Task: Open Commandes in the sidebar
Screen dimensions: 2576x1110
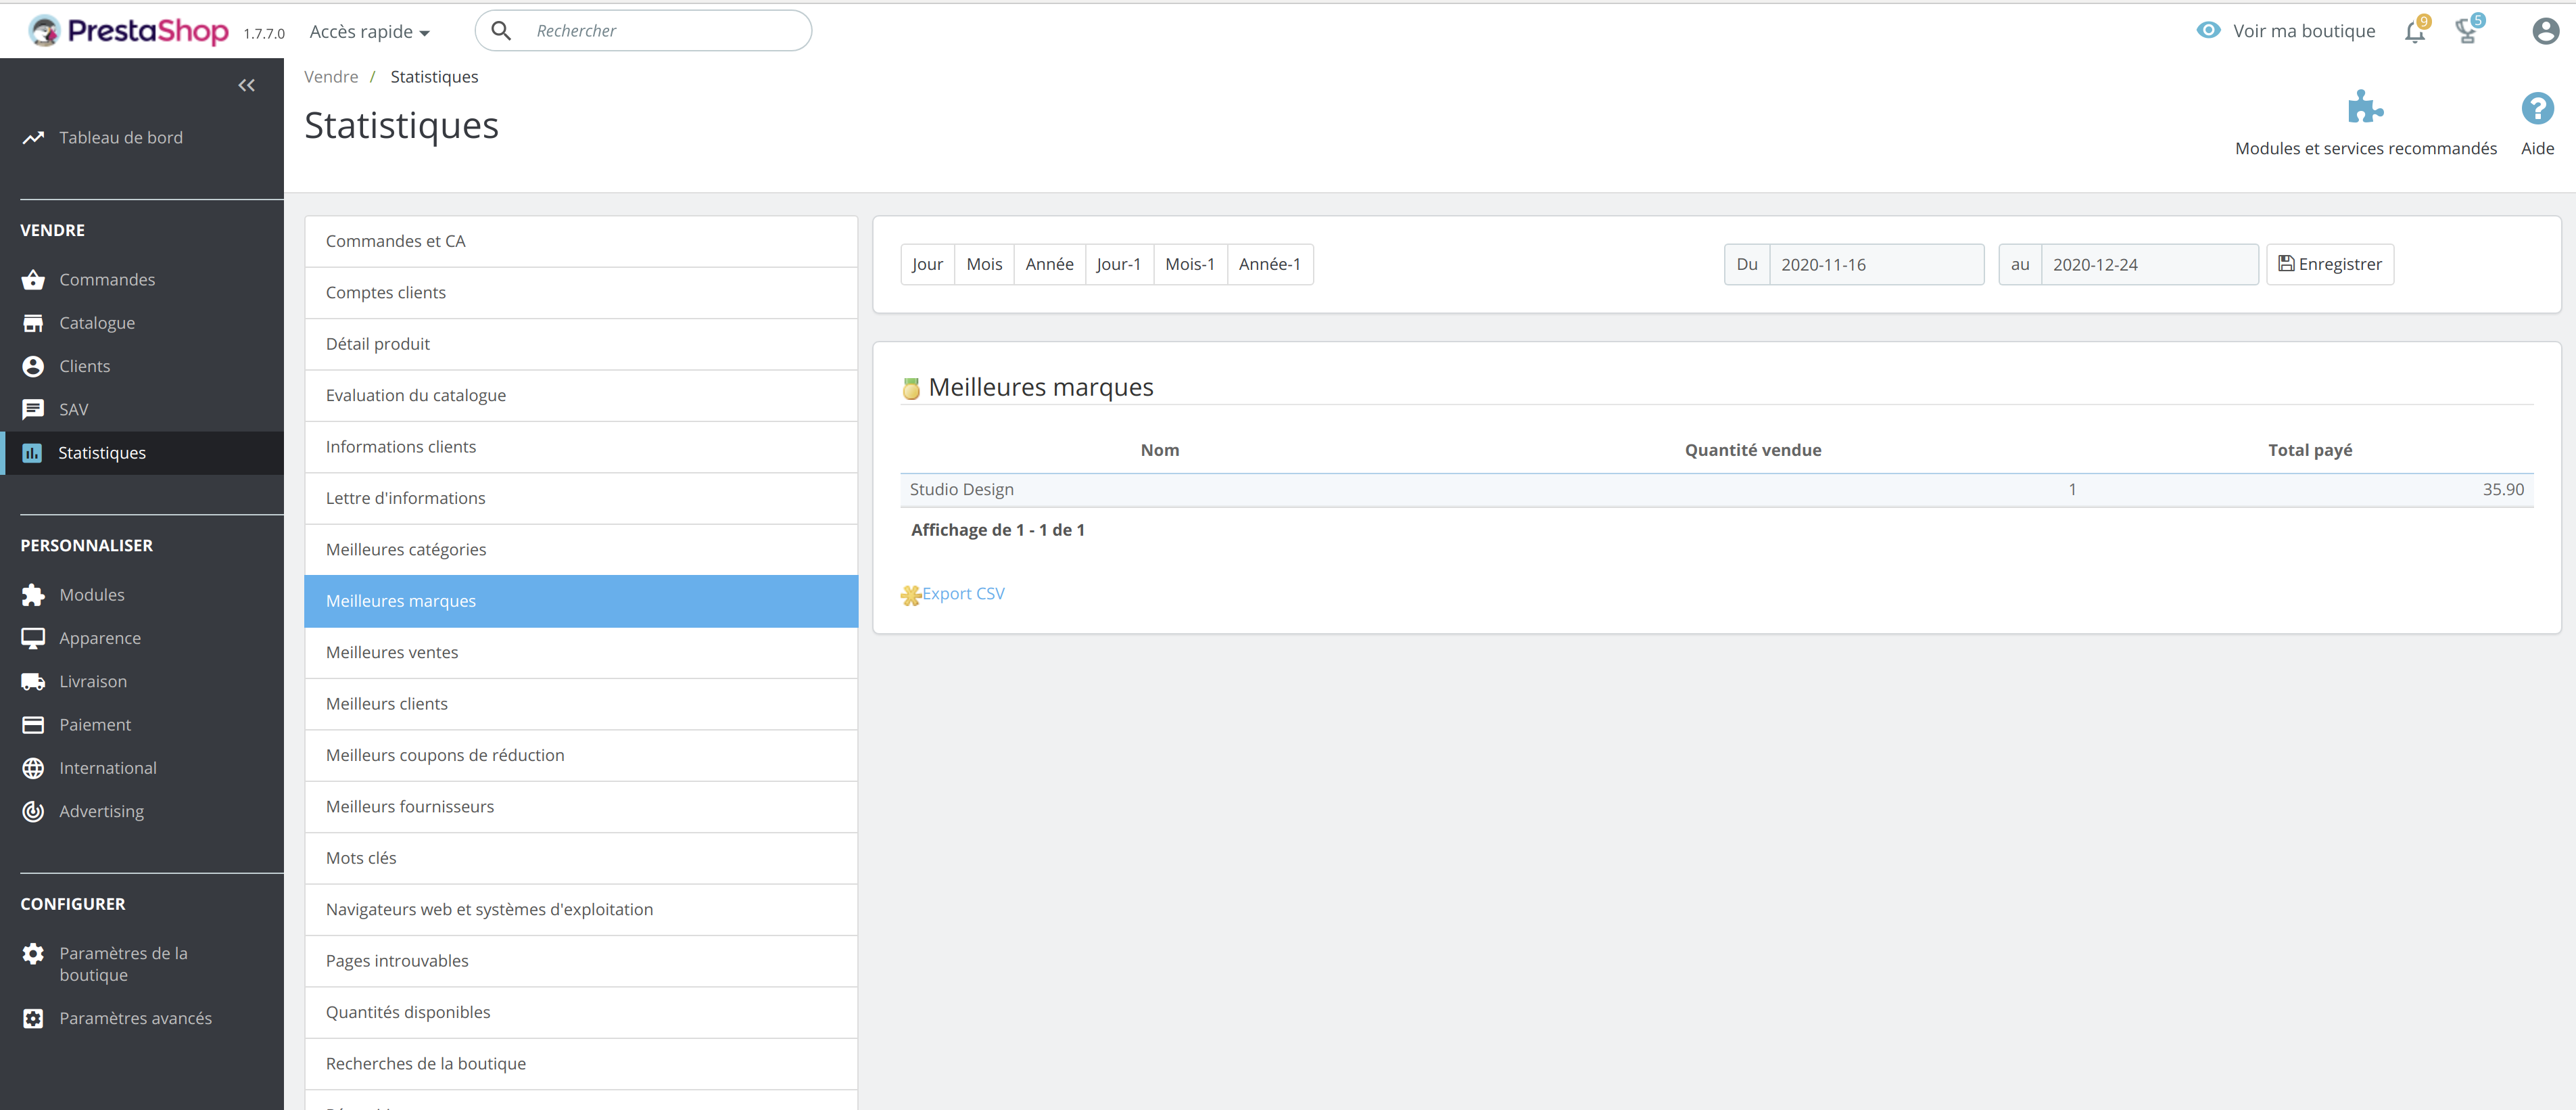Action: click(107, 280)
